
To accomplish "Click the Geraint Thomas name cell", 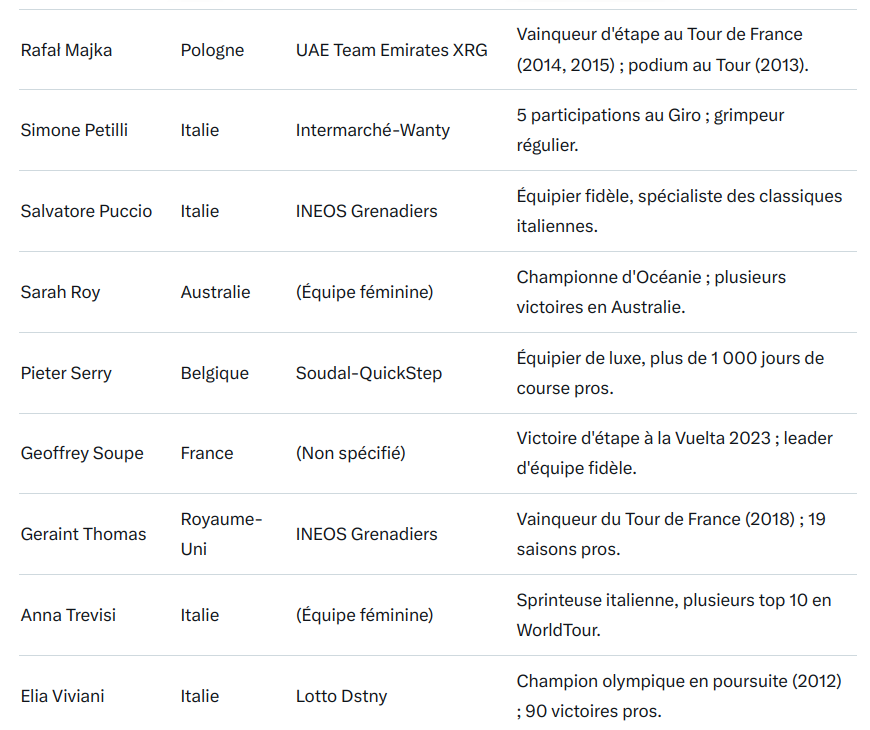I will (83, 534).
